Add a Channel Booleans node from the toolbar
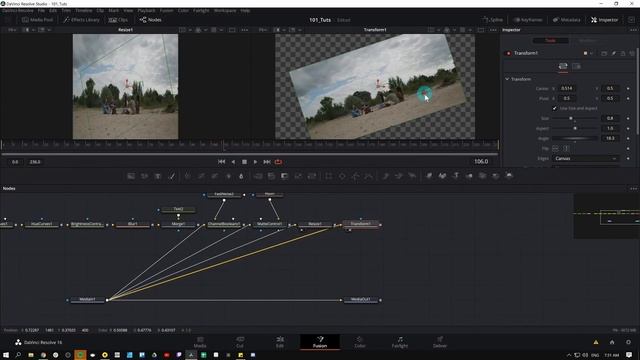This screenshot has height=360, width=640. click(x=271, y=176)
